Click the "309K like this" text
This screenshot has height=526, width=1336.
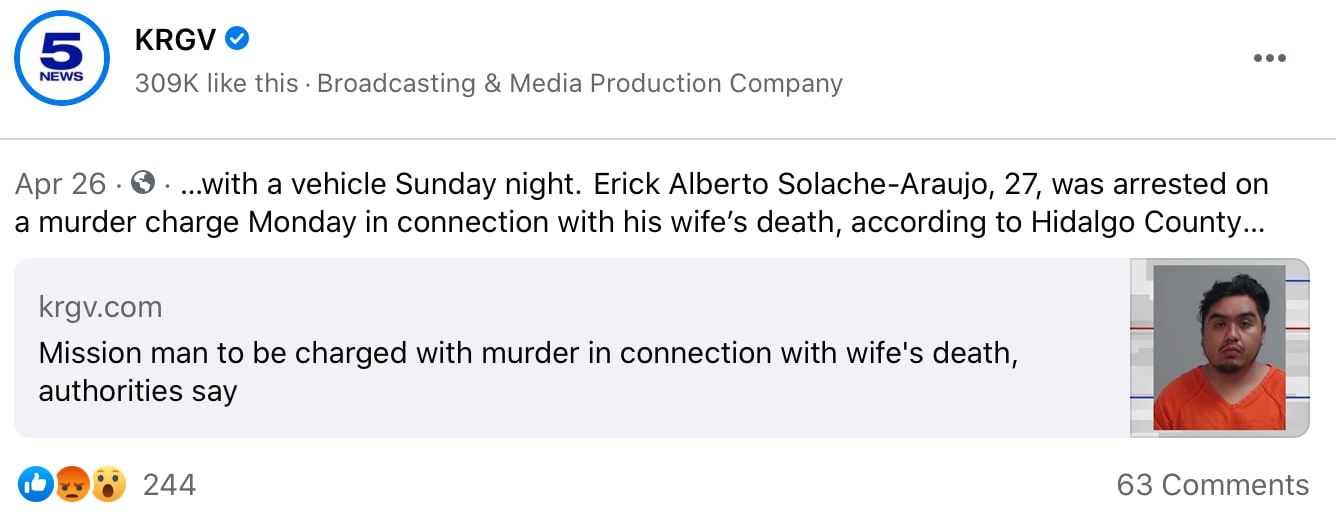pyautogui.click(x=216, y=83)
